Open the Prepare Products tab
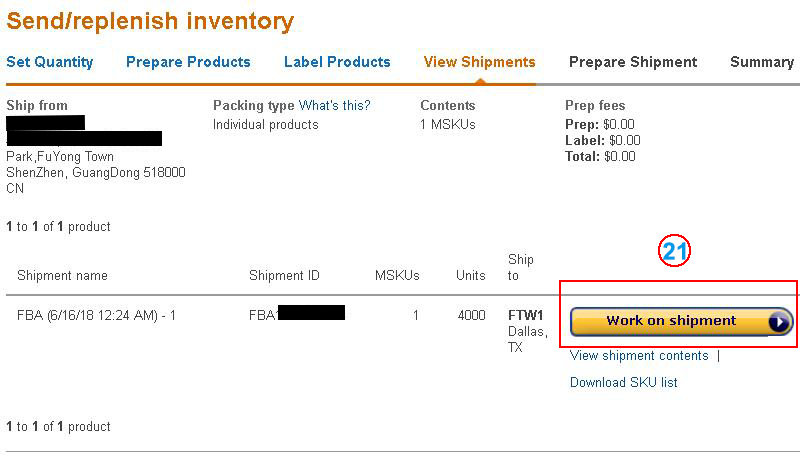This screenshot has width=800, height=468. click(188, 62)
